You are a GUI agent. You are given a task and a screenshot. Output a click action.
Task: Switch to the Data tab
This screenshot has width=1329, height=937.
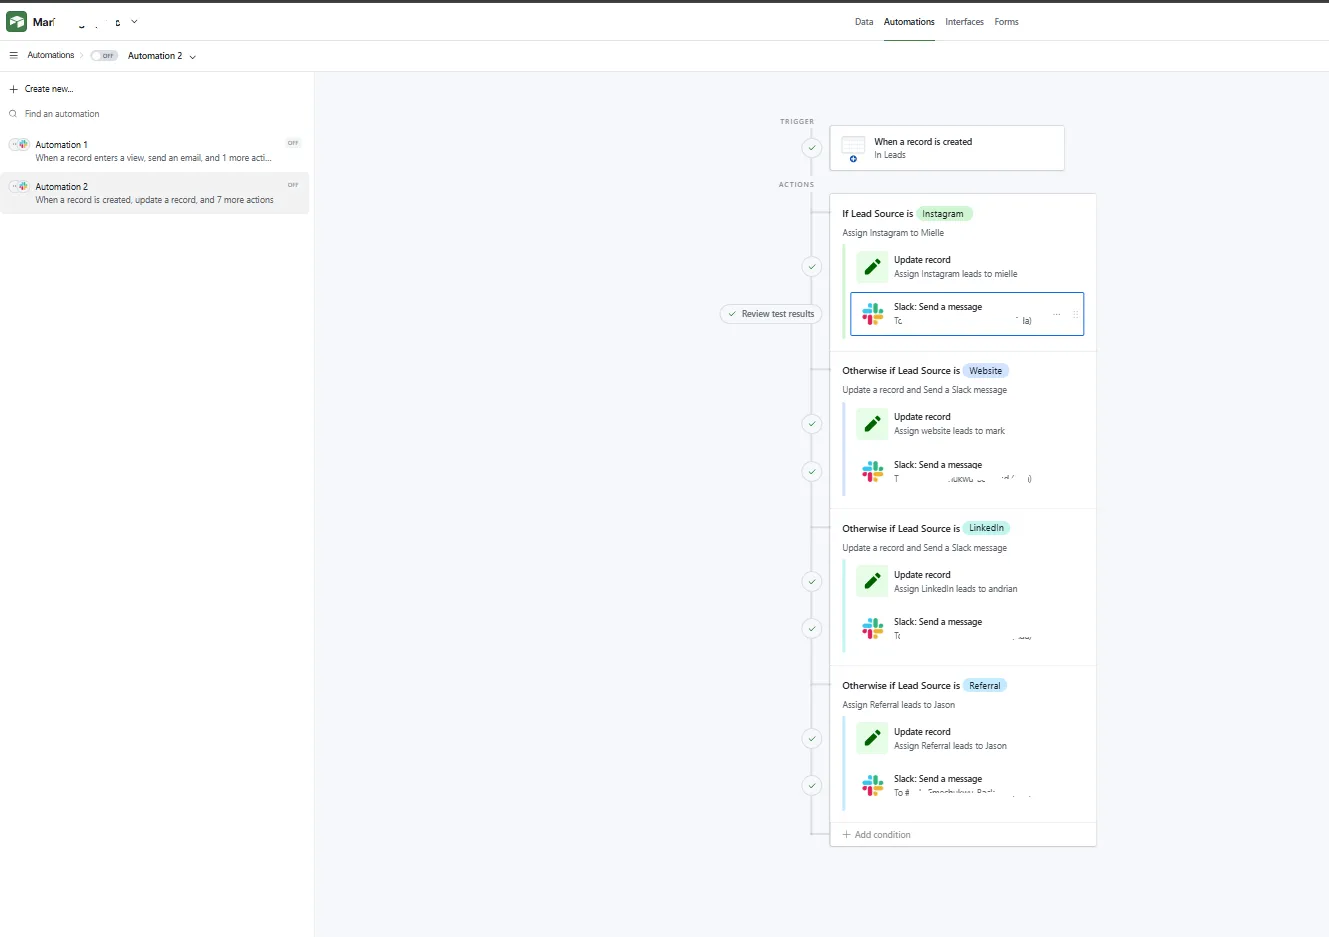pos(864,22)
